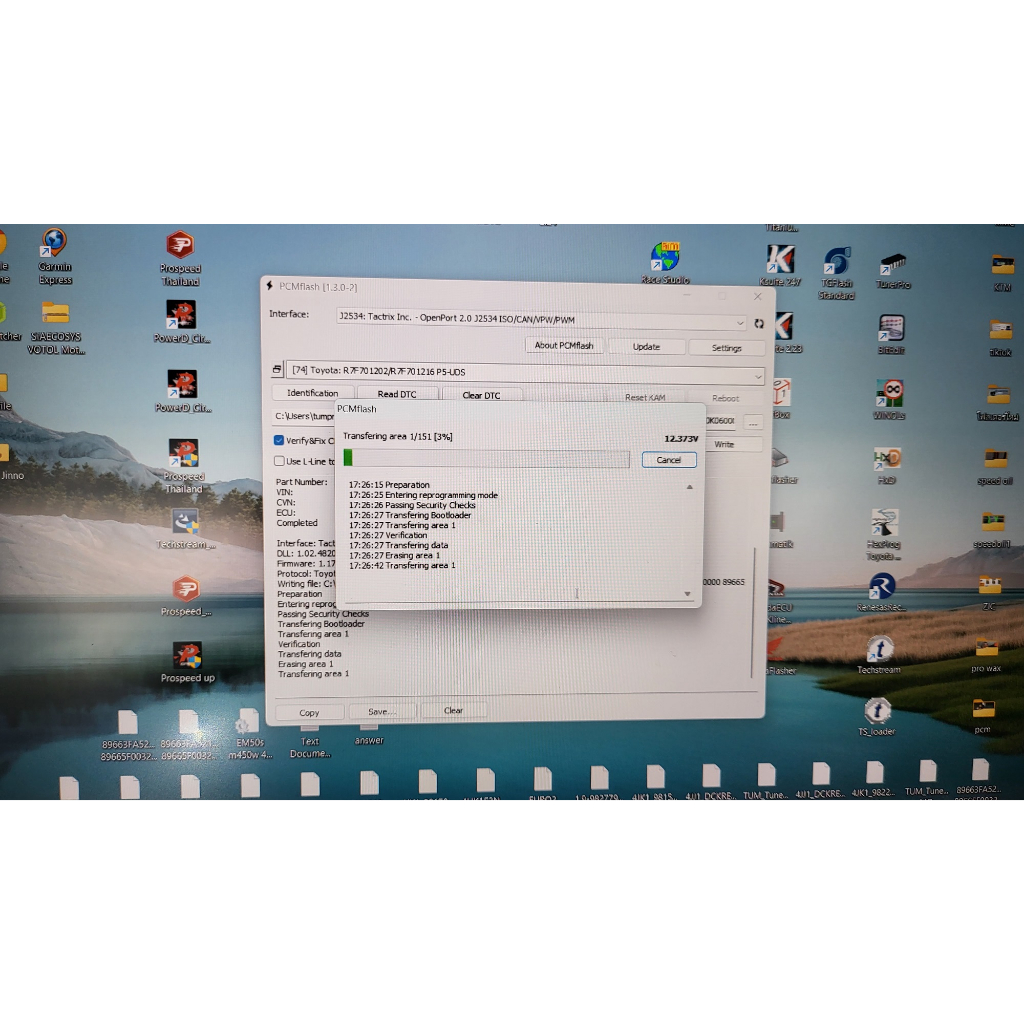Screen dimensions: 1024x1024
Task: Open the speedoil1 folder
Action: tap(992, 530)
